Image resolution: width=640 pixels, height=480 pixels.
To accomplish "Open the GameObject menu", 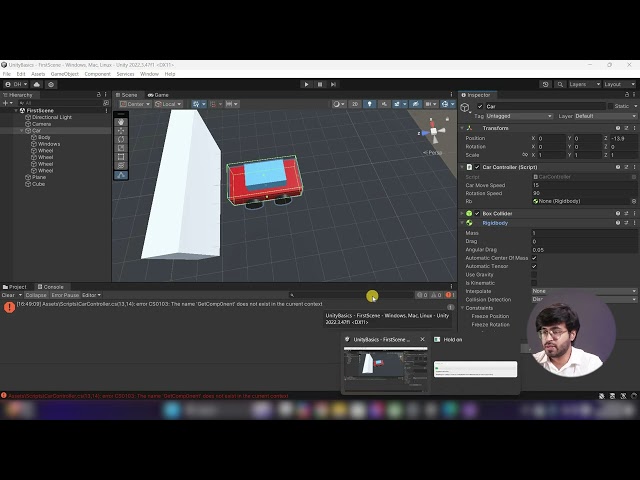I will [64, 74].
